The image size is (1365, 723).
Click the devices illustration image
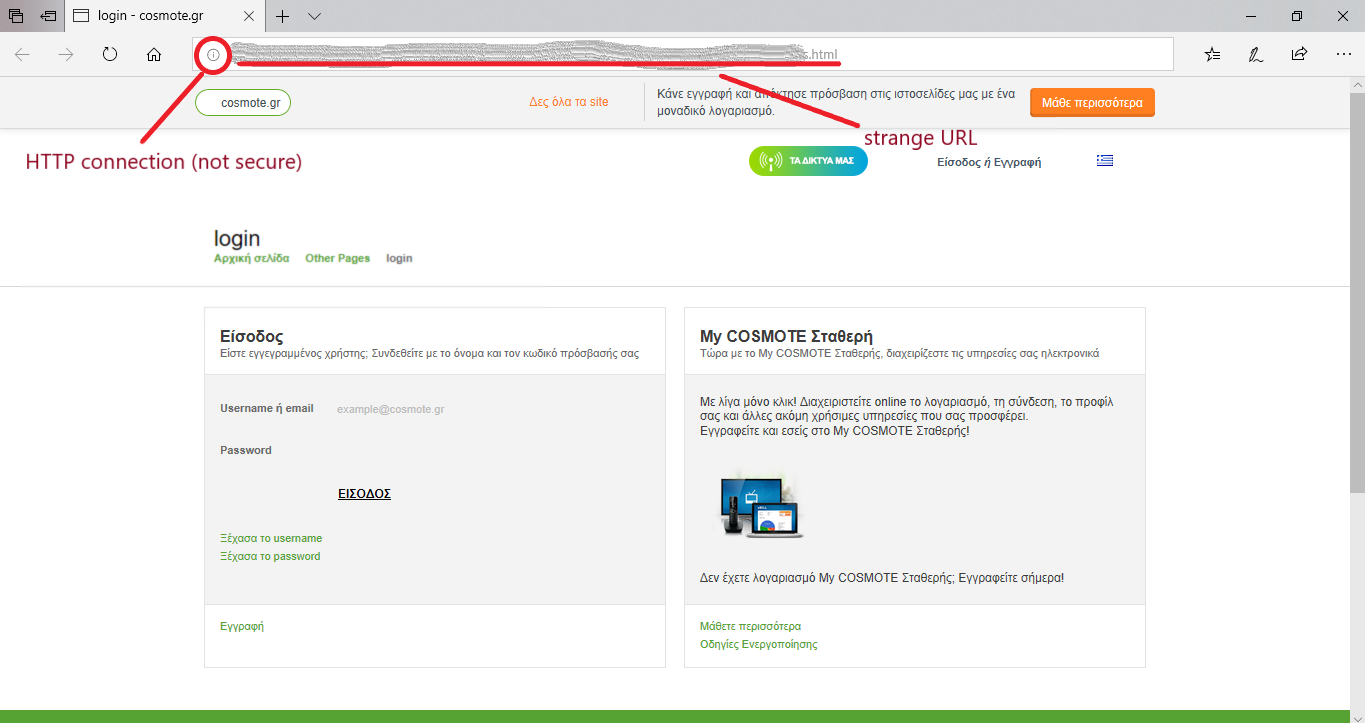[x=761, y=505]
